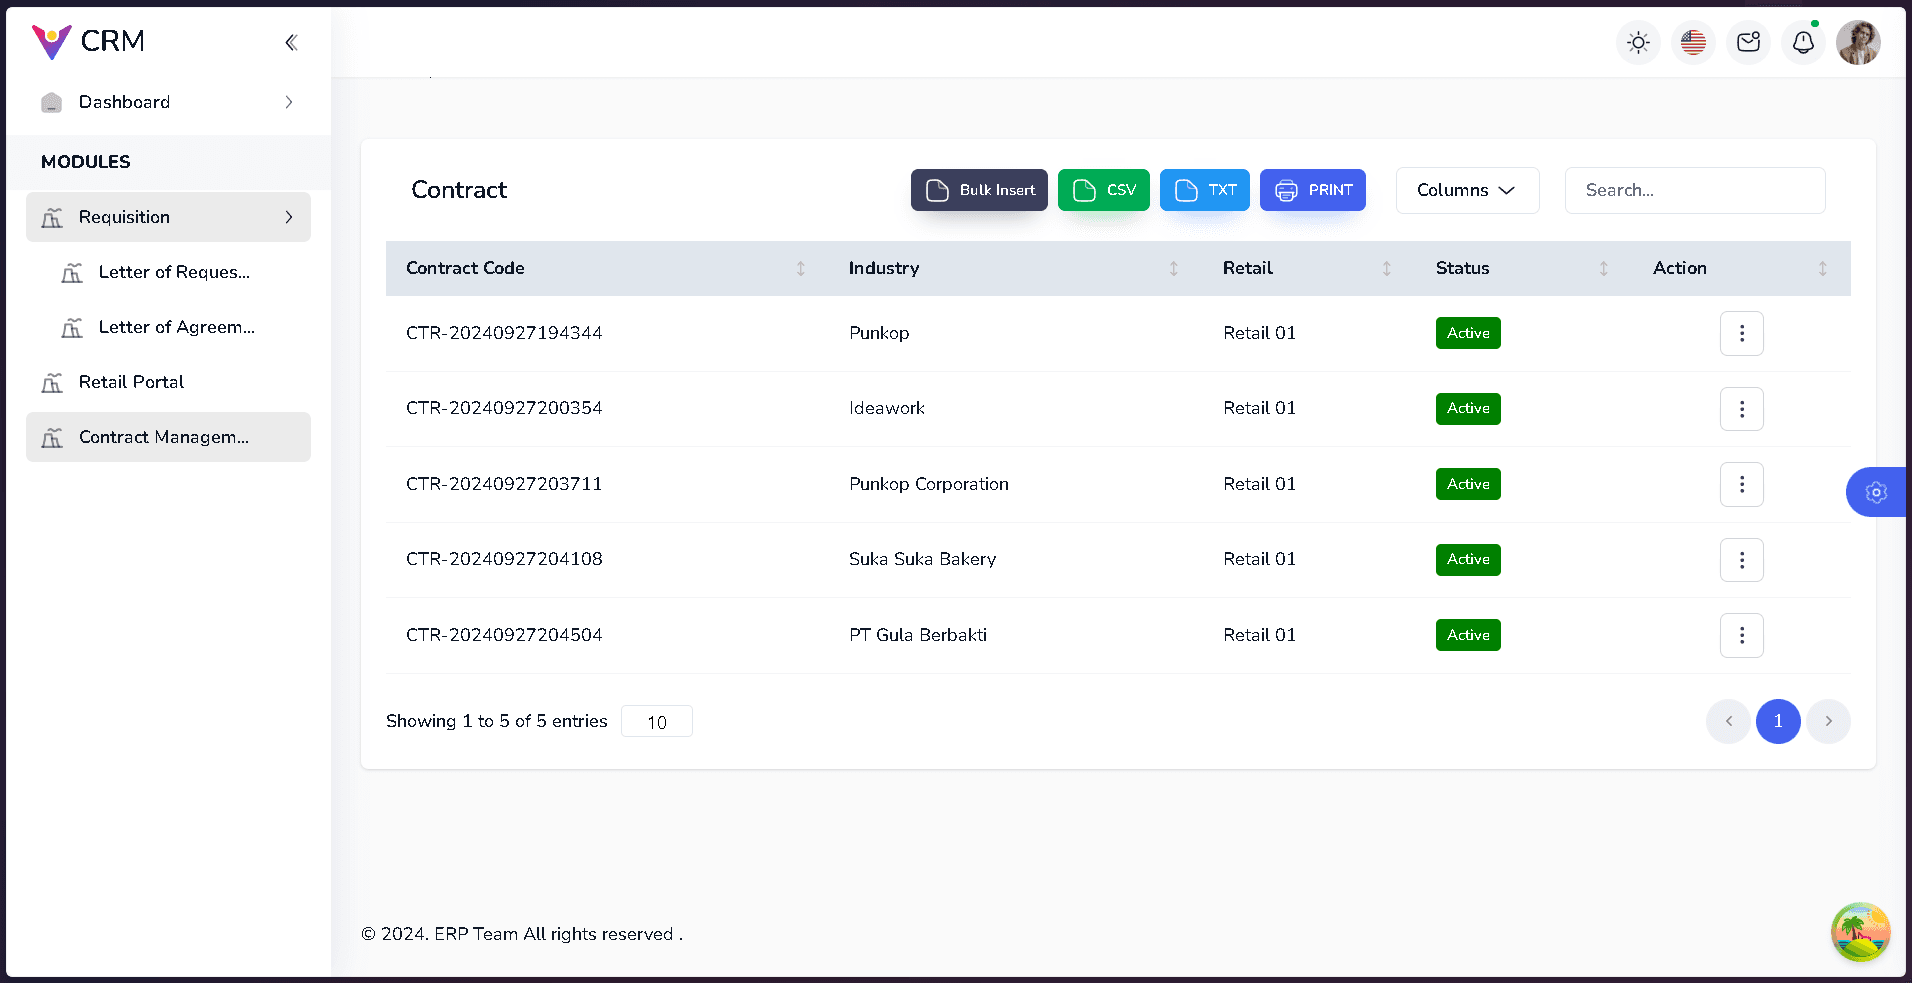Open action menu for CTR-20240927194344
Image resolution: width=1912 pixels, height=983 pixels.
[x=1741, y=333]
